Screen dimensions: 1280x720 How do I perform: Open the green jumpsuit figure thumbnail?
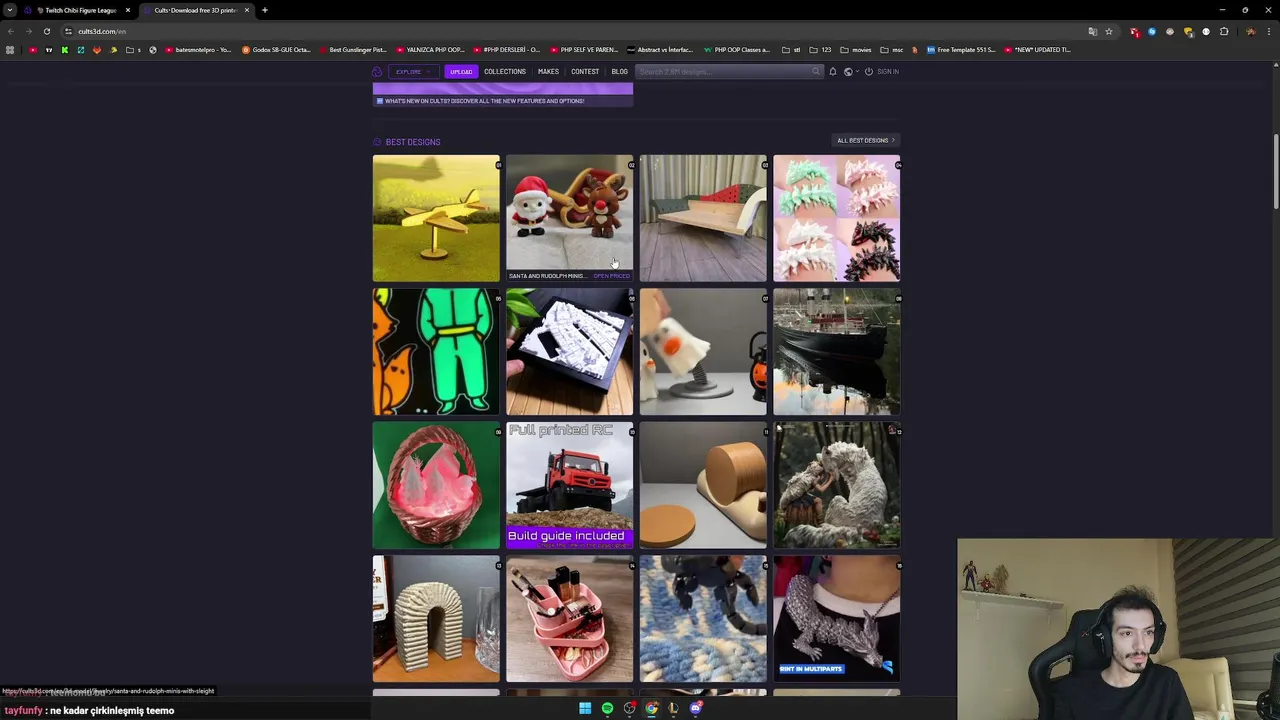[x=436, y=352]
